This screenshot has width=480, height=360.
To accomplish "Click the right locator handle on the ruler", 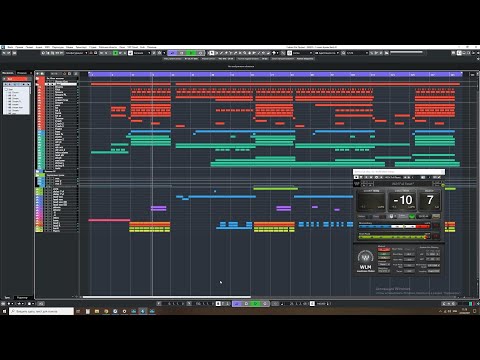I will click(462, 74).
